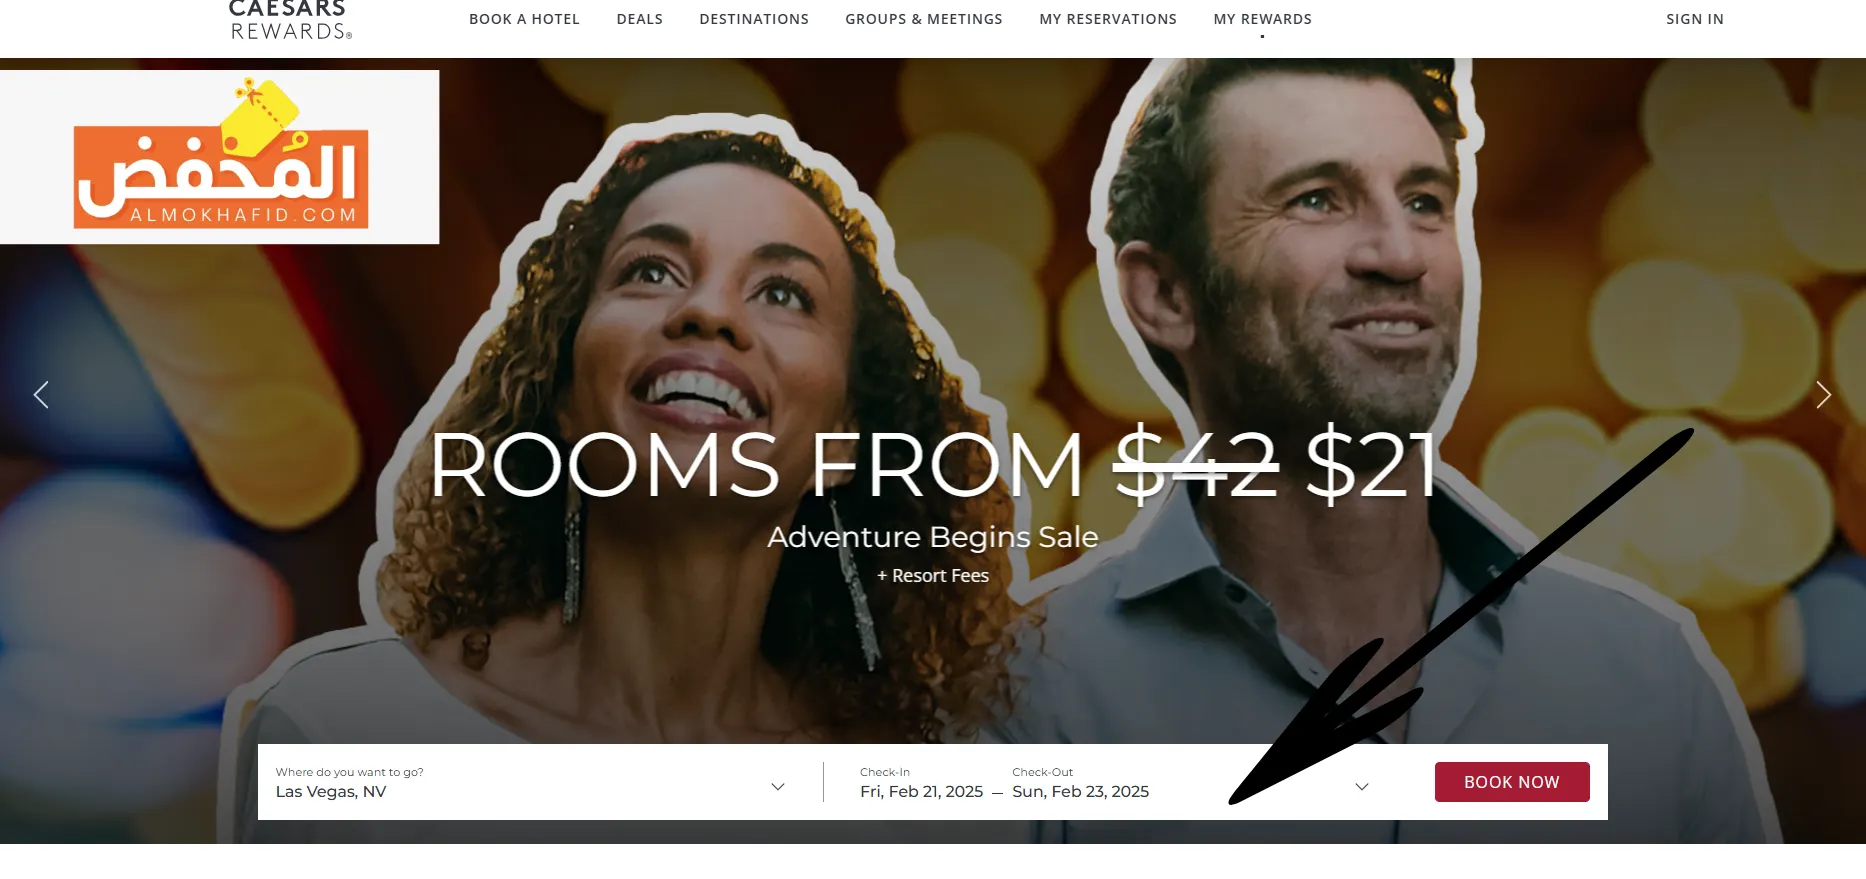
Task: Open the Book a Hotel menu
Action: coord(524,19)
